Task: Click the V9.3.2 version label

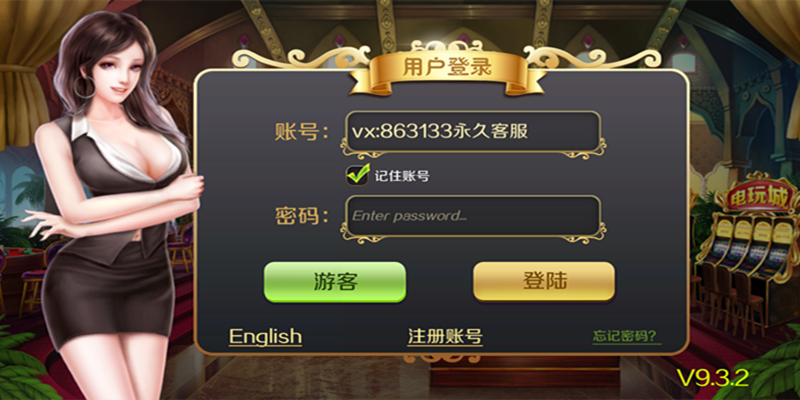Action: pos(713,378)
